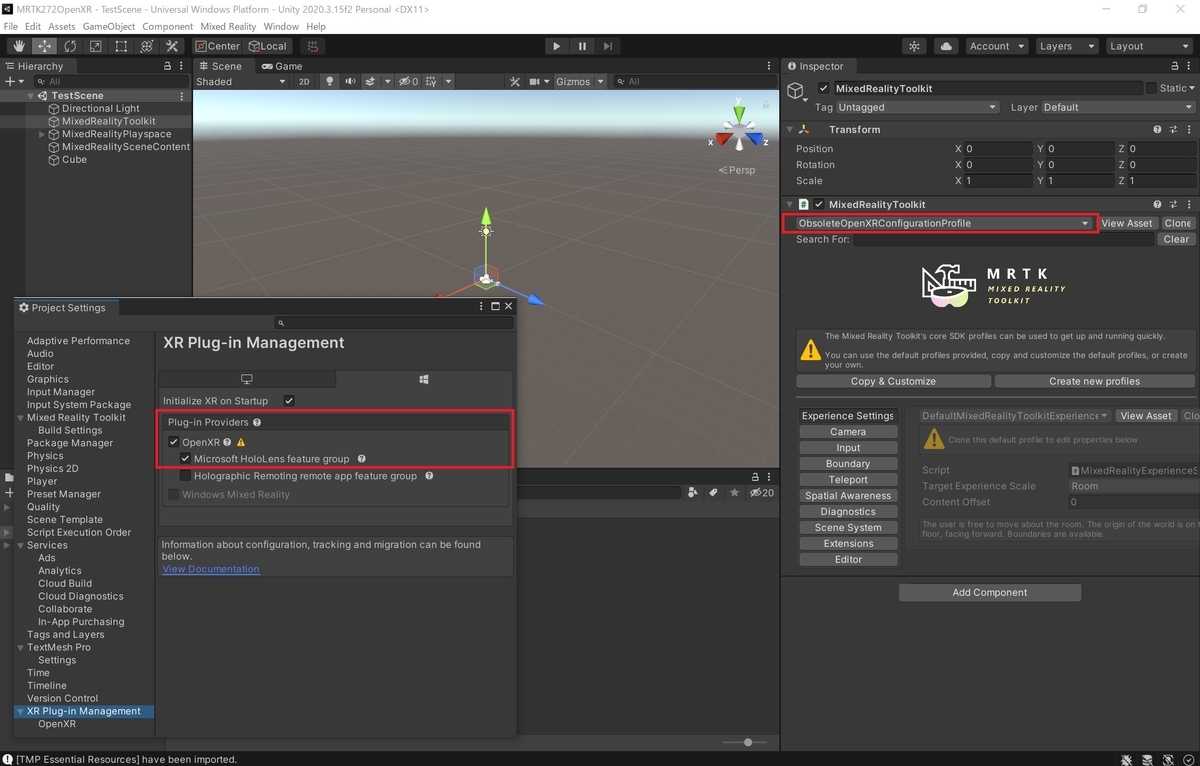Click the Position X value field
This screenshot has width=1200, height=766.
(998, 149)
